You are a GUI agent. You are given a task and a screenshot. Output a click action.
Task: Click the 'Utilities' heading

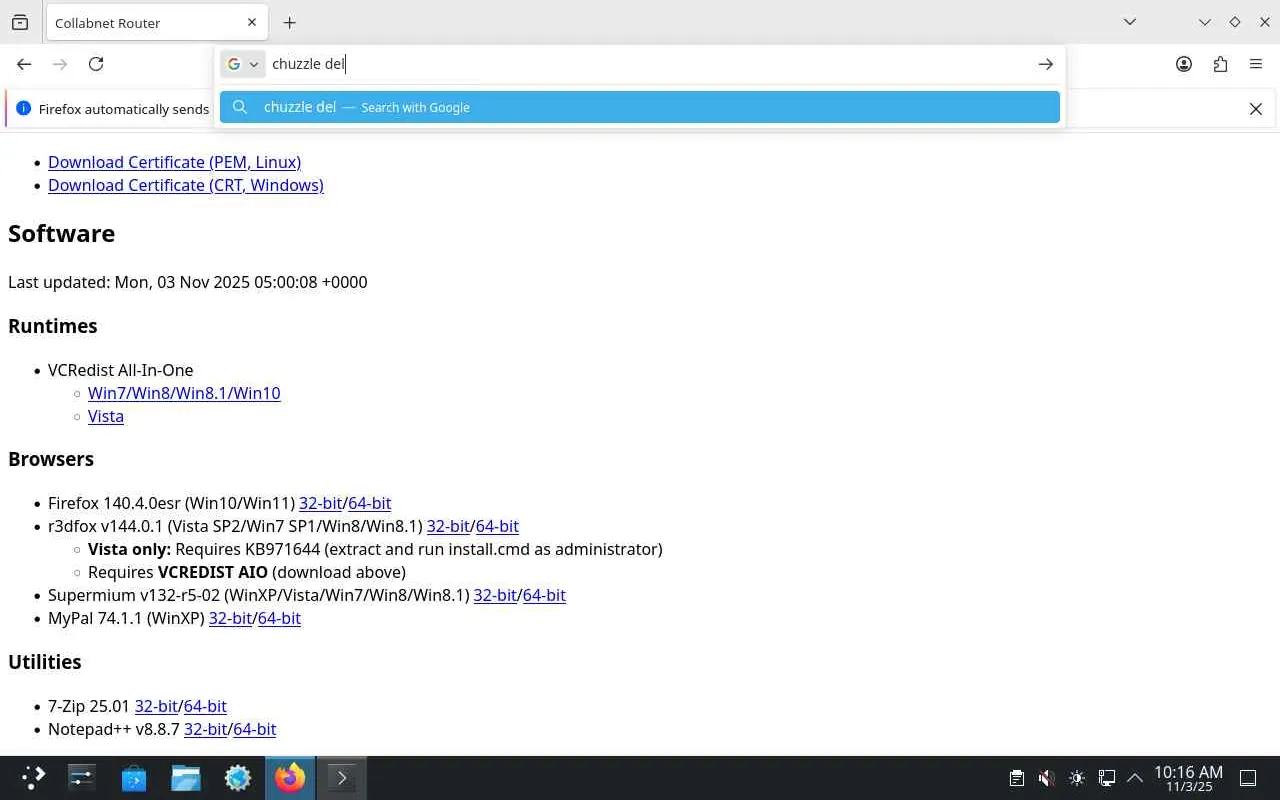pyautogui.click(x=45, y=662)
